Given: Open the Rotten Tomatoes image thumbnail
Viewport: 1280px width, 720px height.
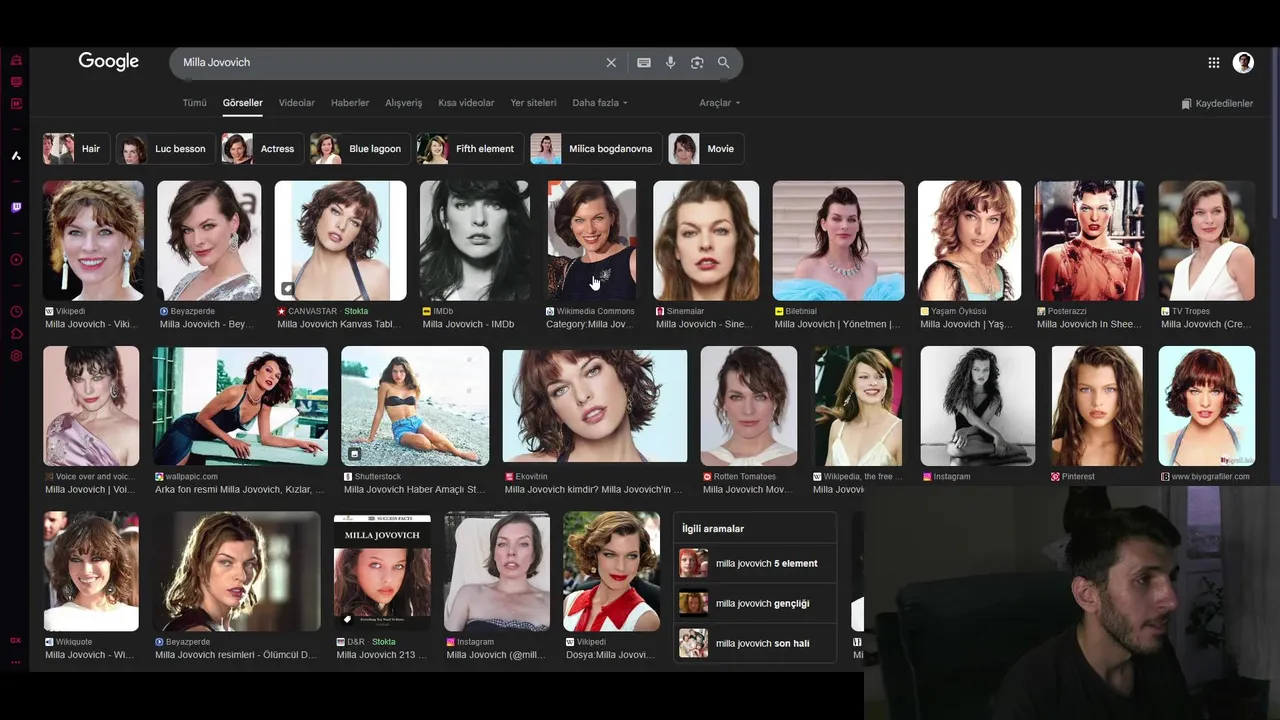Looking at the screenshot, I should pos(749,406).
